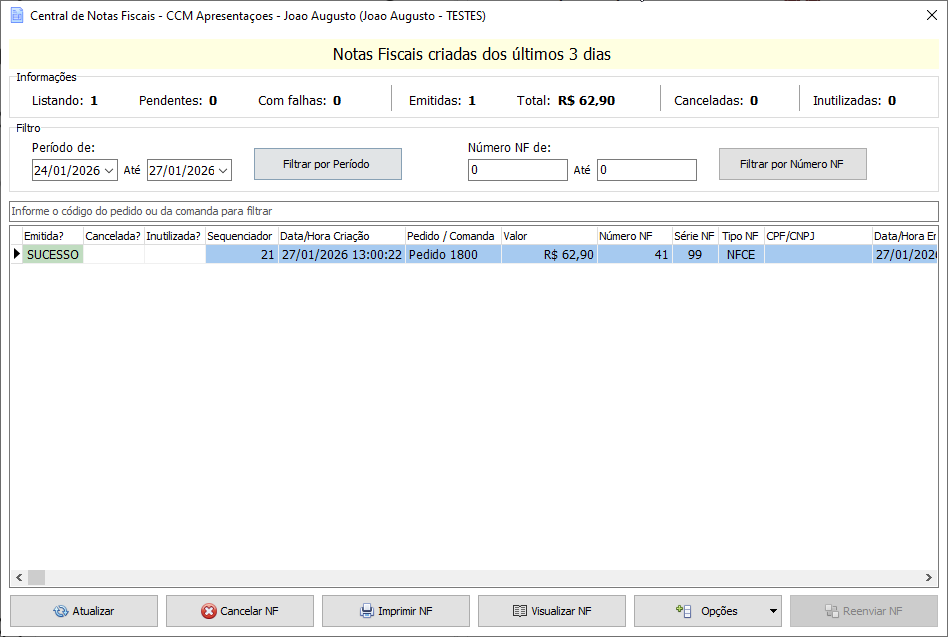This screenshot has height=637, width=948.
Task: Sort by the Sequenciador column header
Action: coord(240,236)
